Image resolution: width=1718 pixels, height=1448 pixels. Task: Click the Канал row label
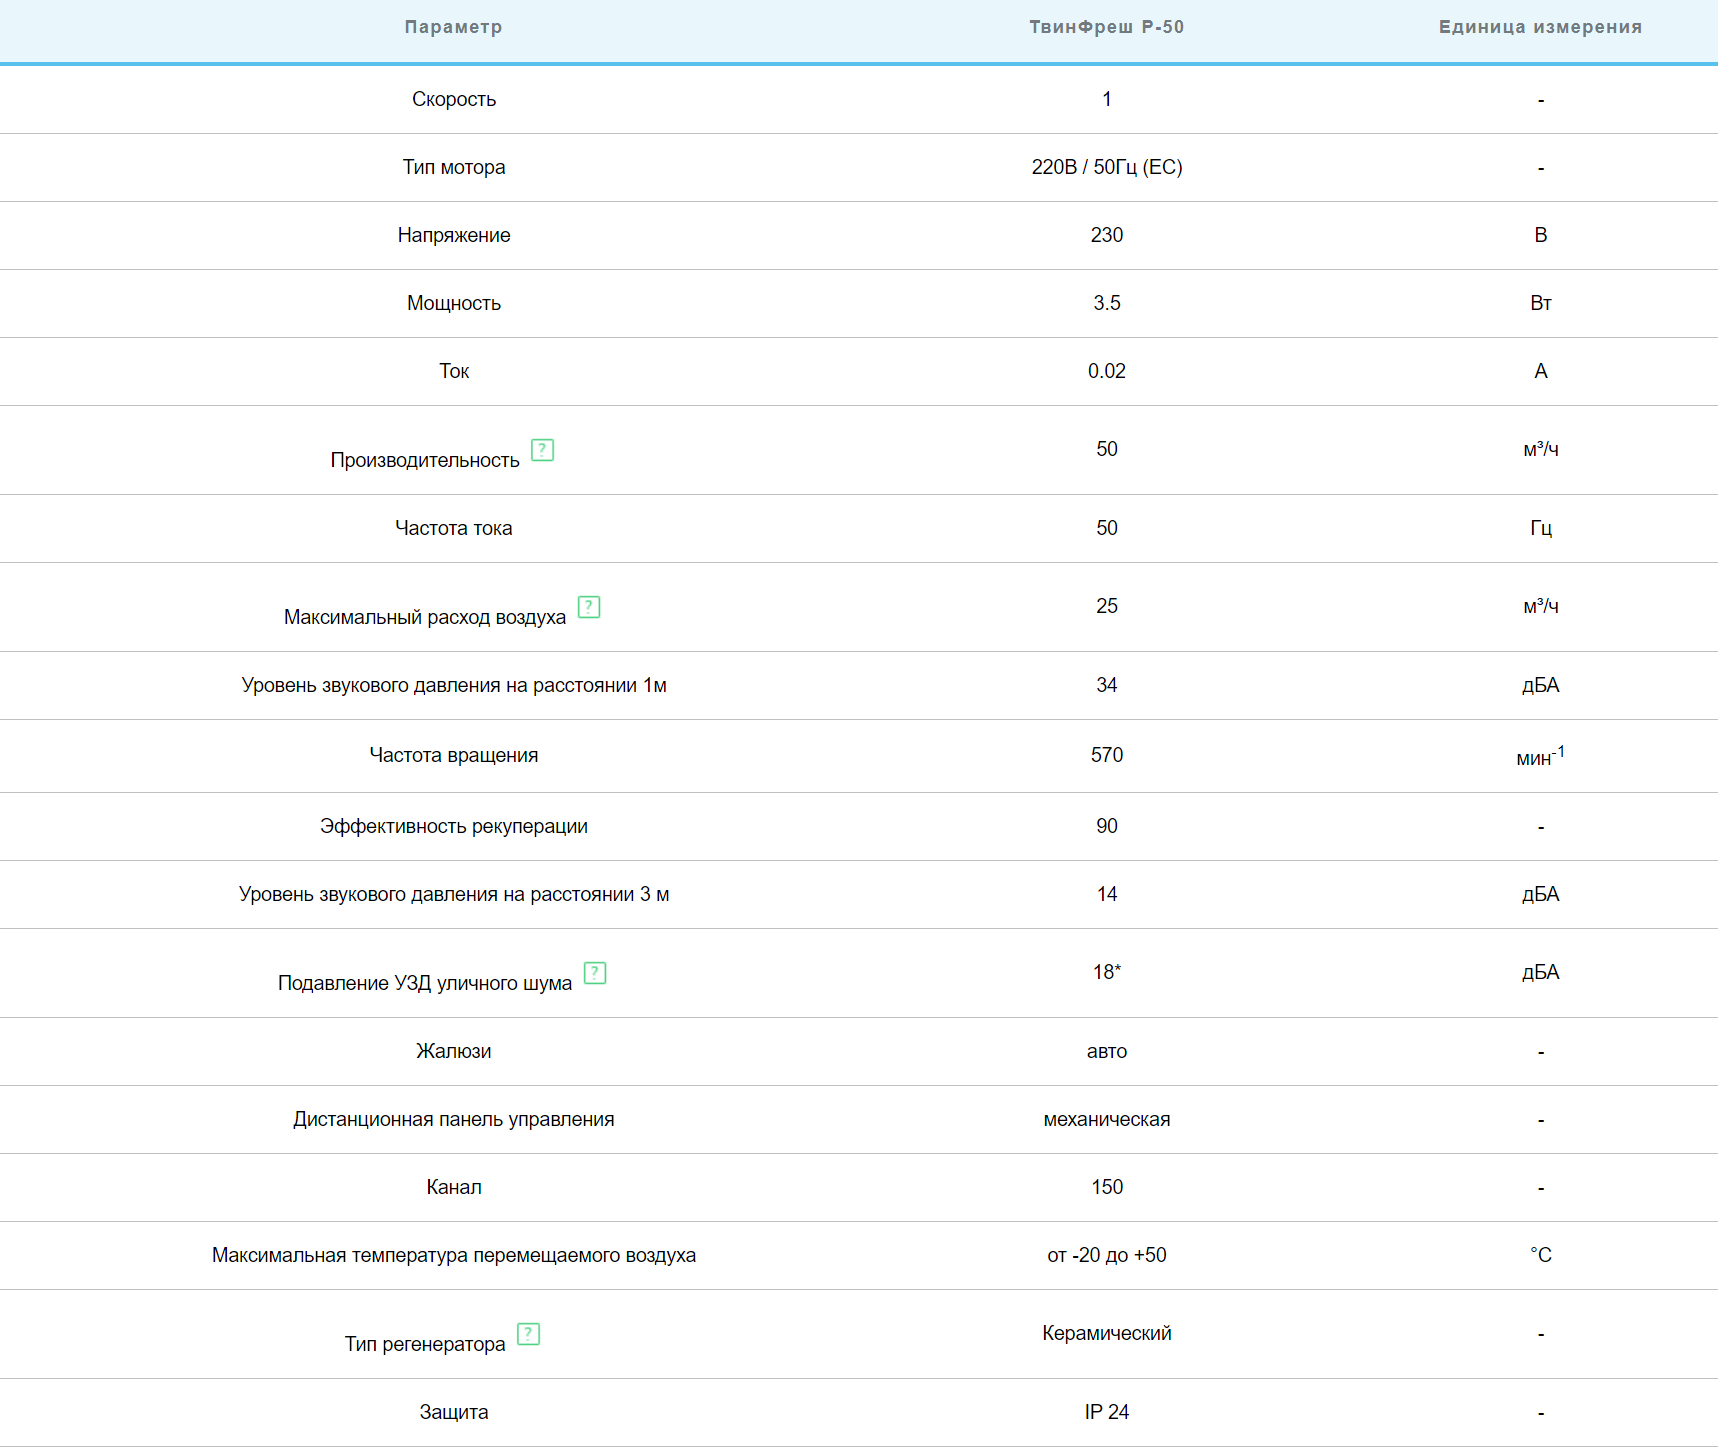click(x=454, y=1187)
